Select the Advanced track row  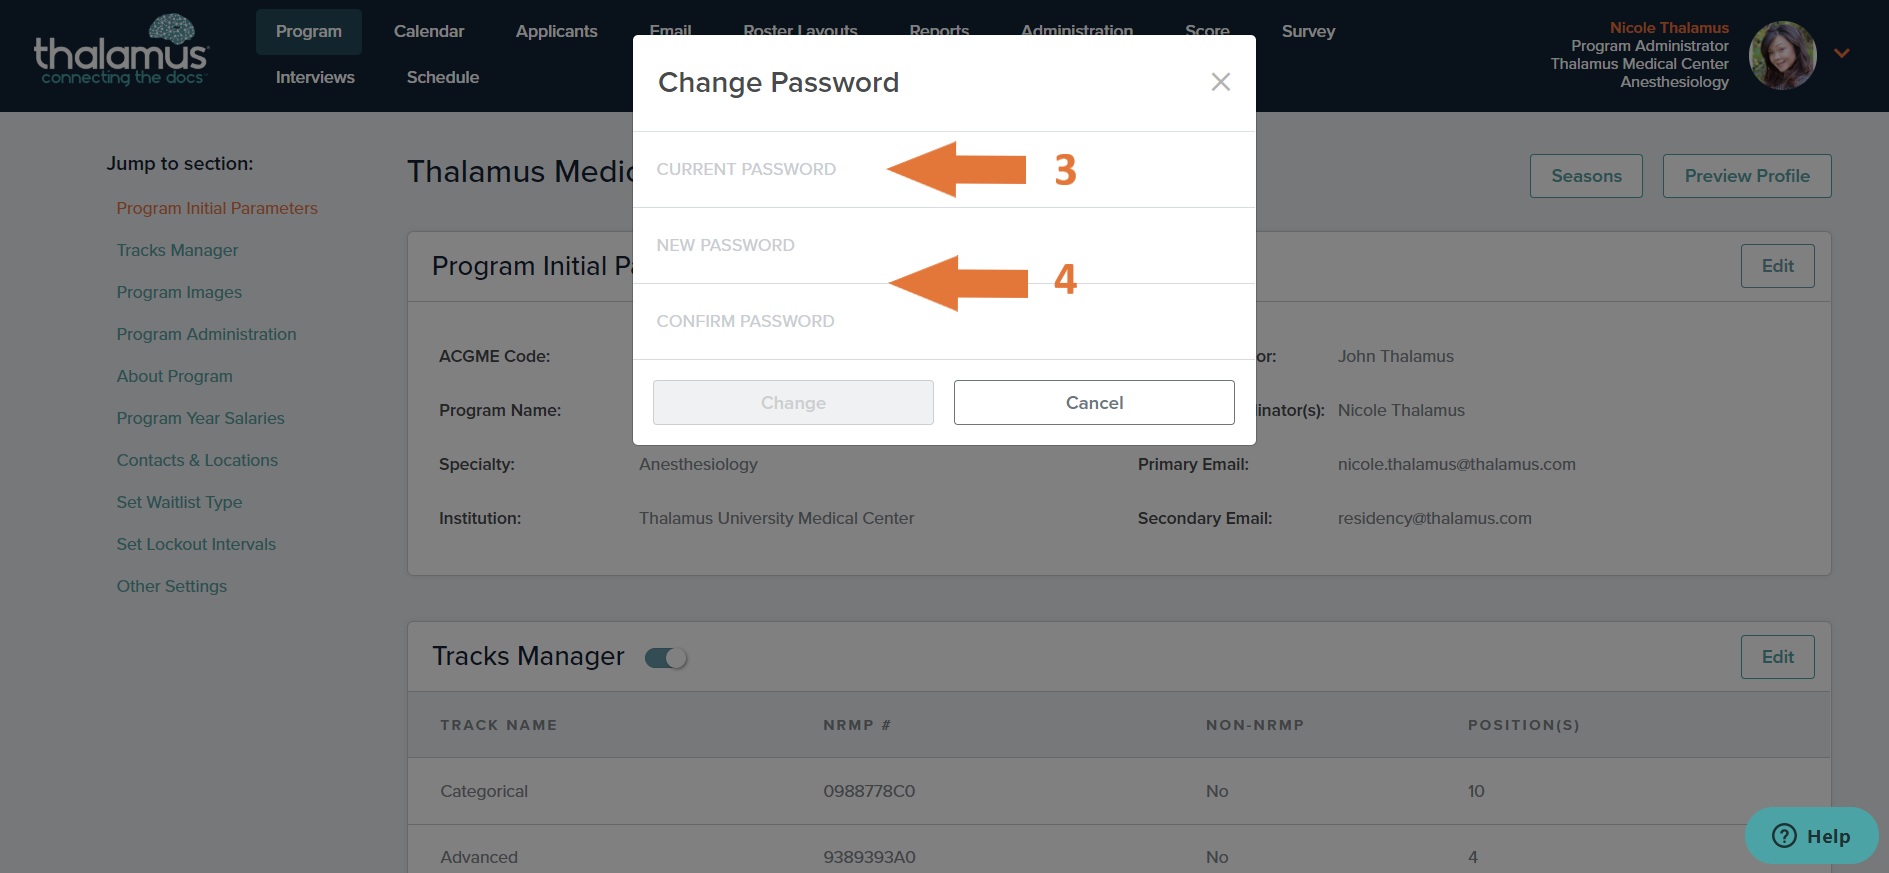point(1119,849)
